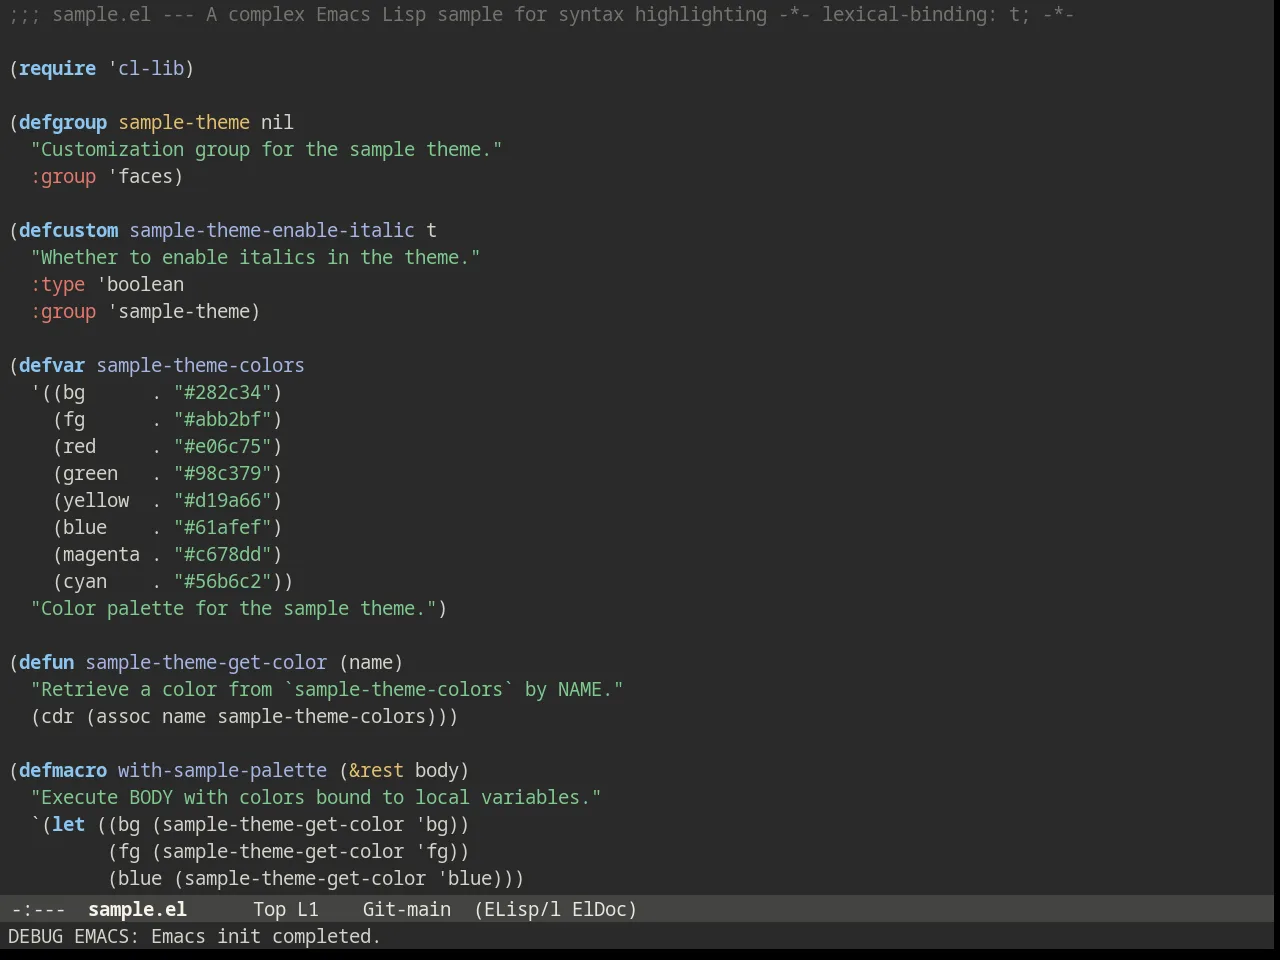1280x960 pixels.
Task: Click 'green' key in the color alist
Action: (91, 473)
